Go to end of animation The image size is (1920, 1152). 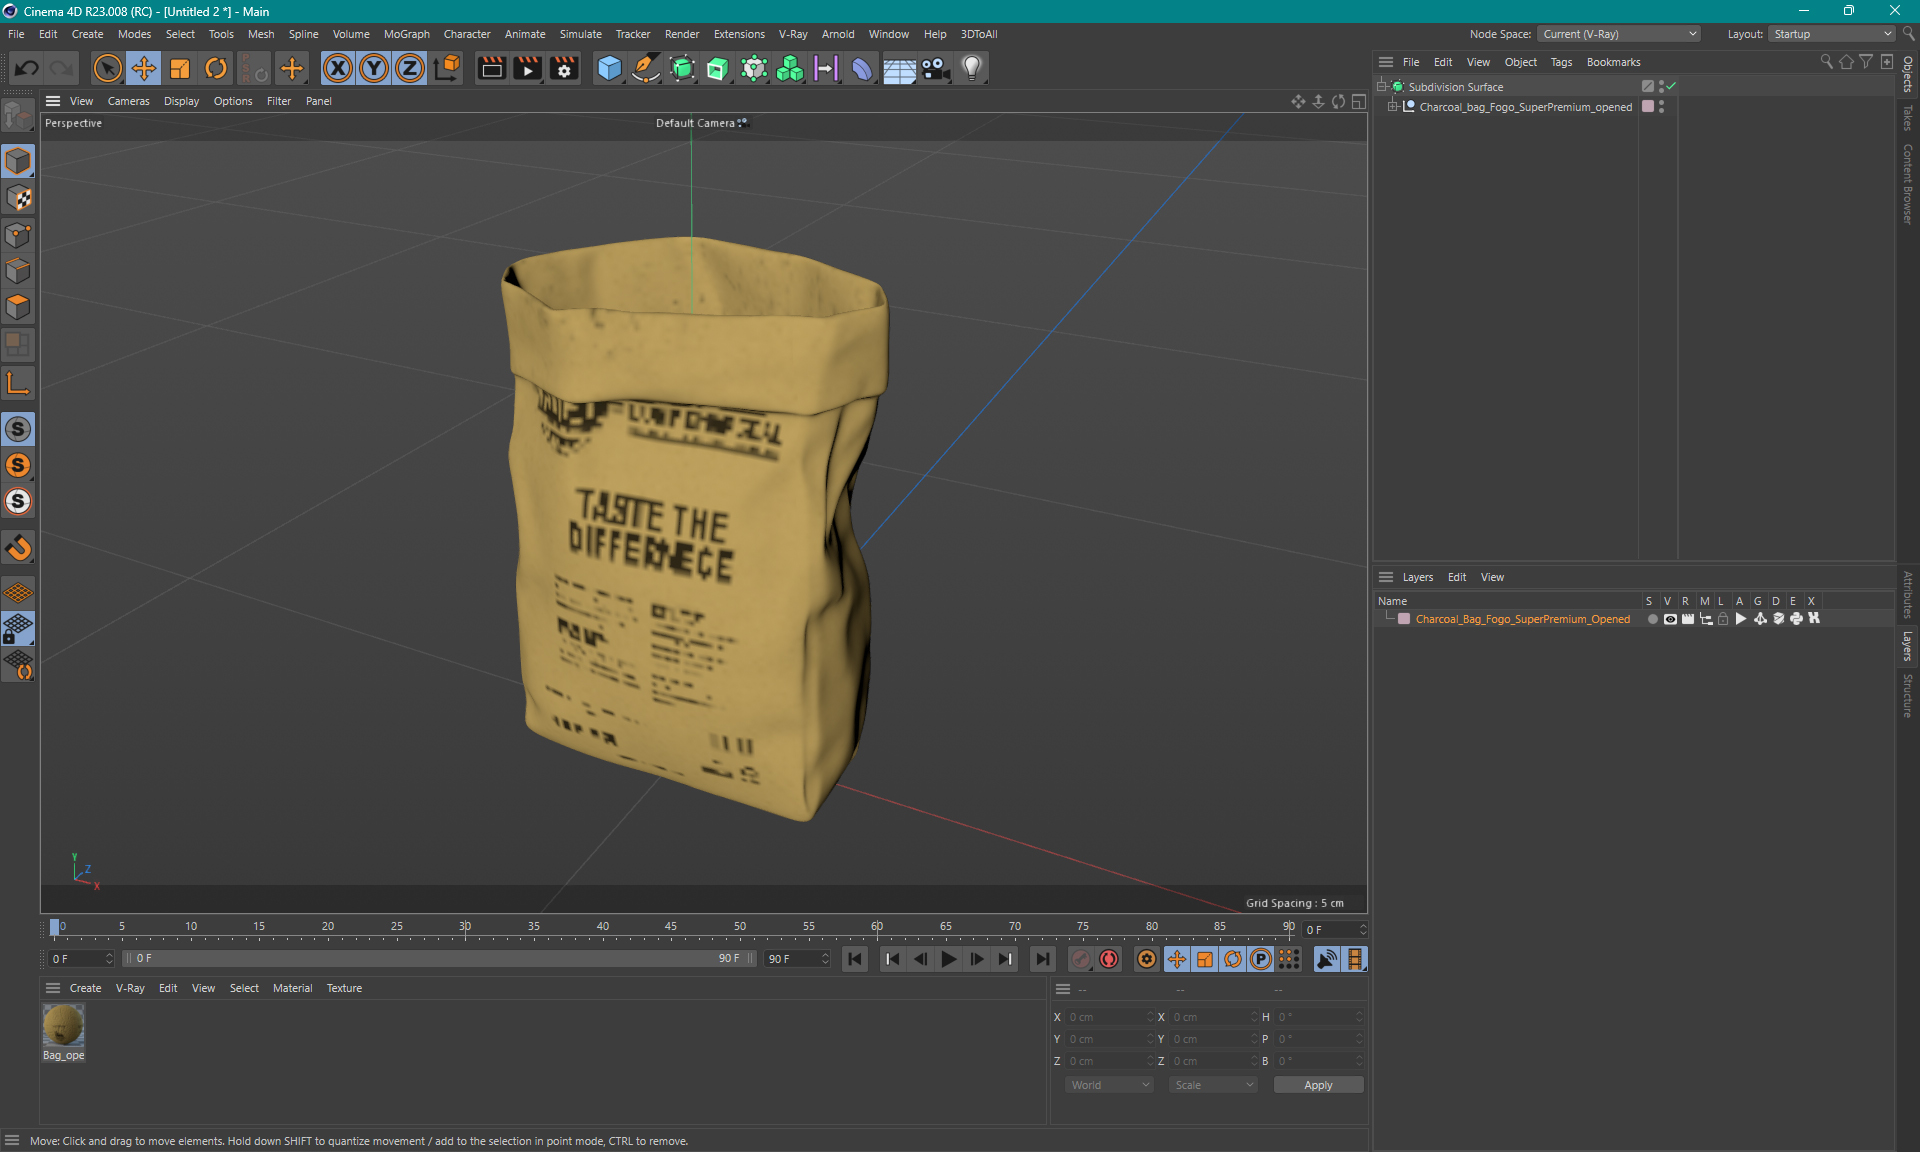[1042, 959]
